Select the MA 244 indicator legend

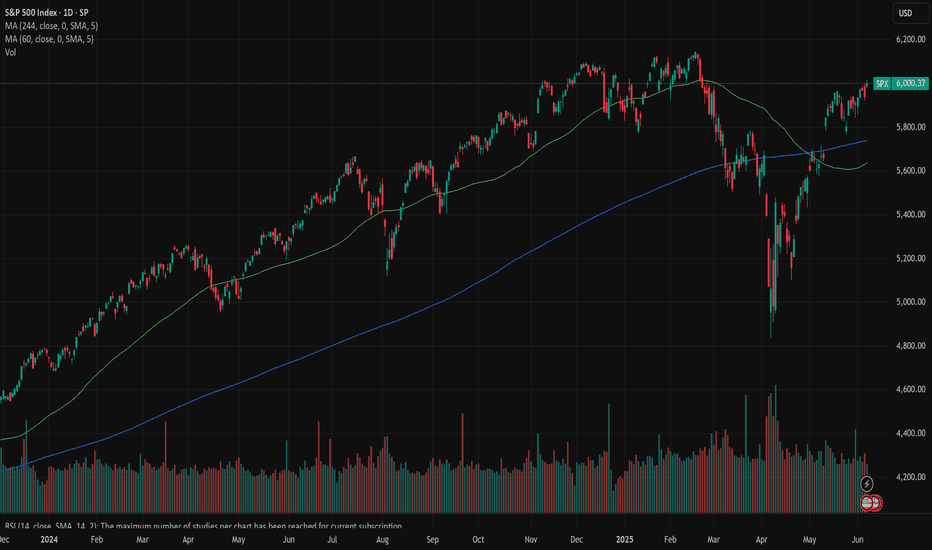51,26
